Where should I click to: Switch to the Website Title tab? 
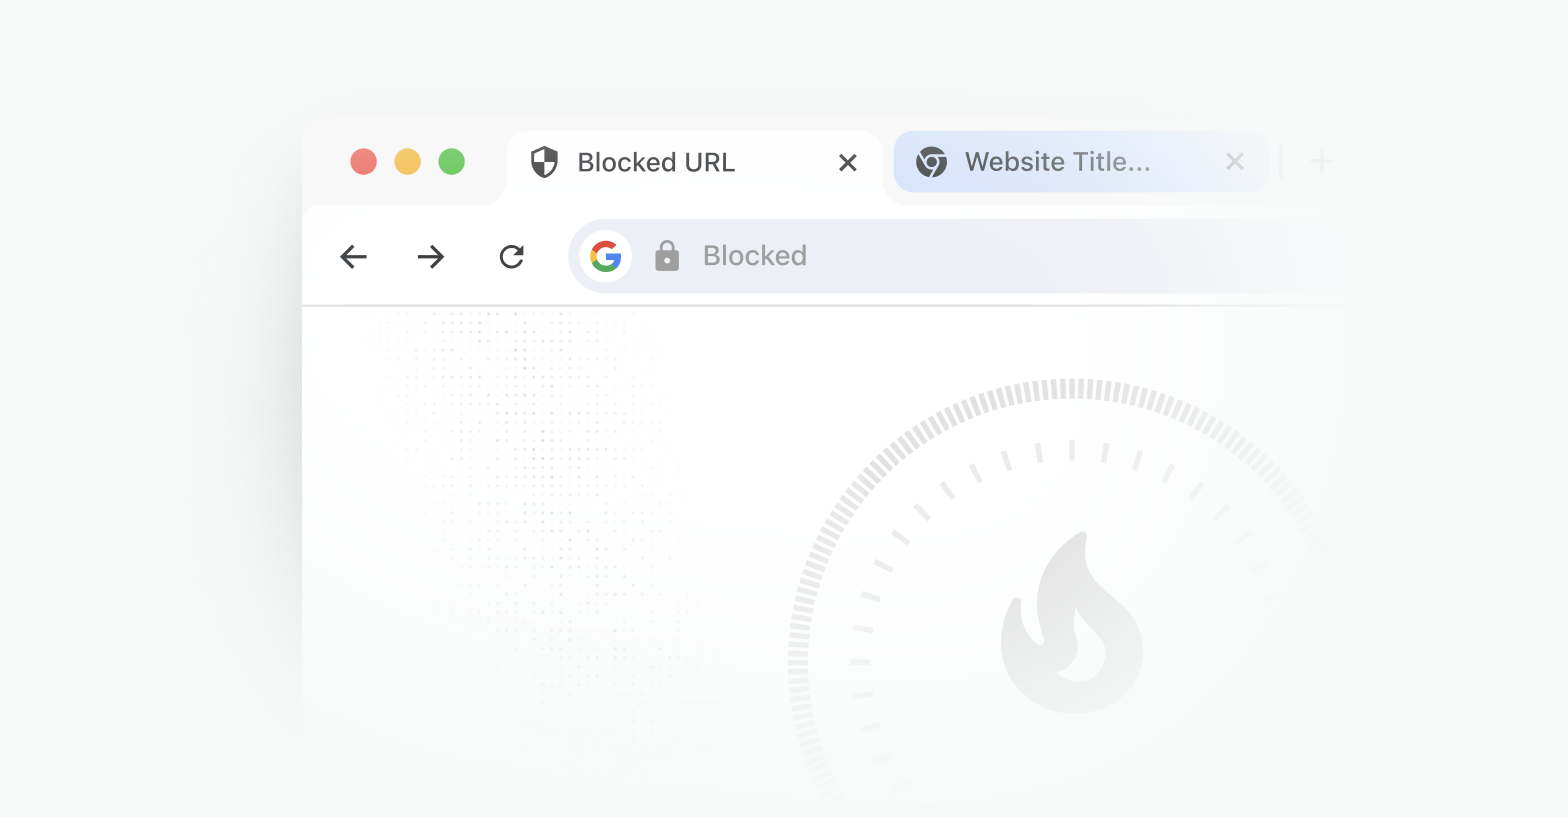coord(1057,162)
